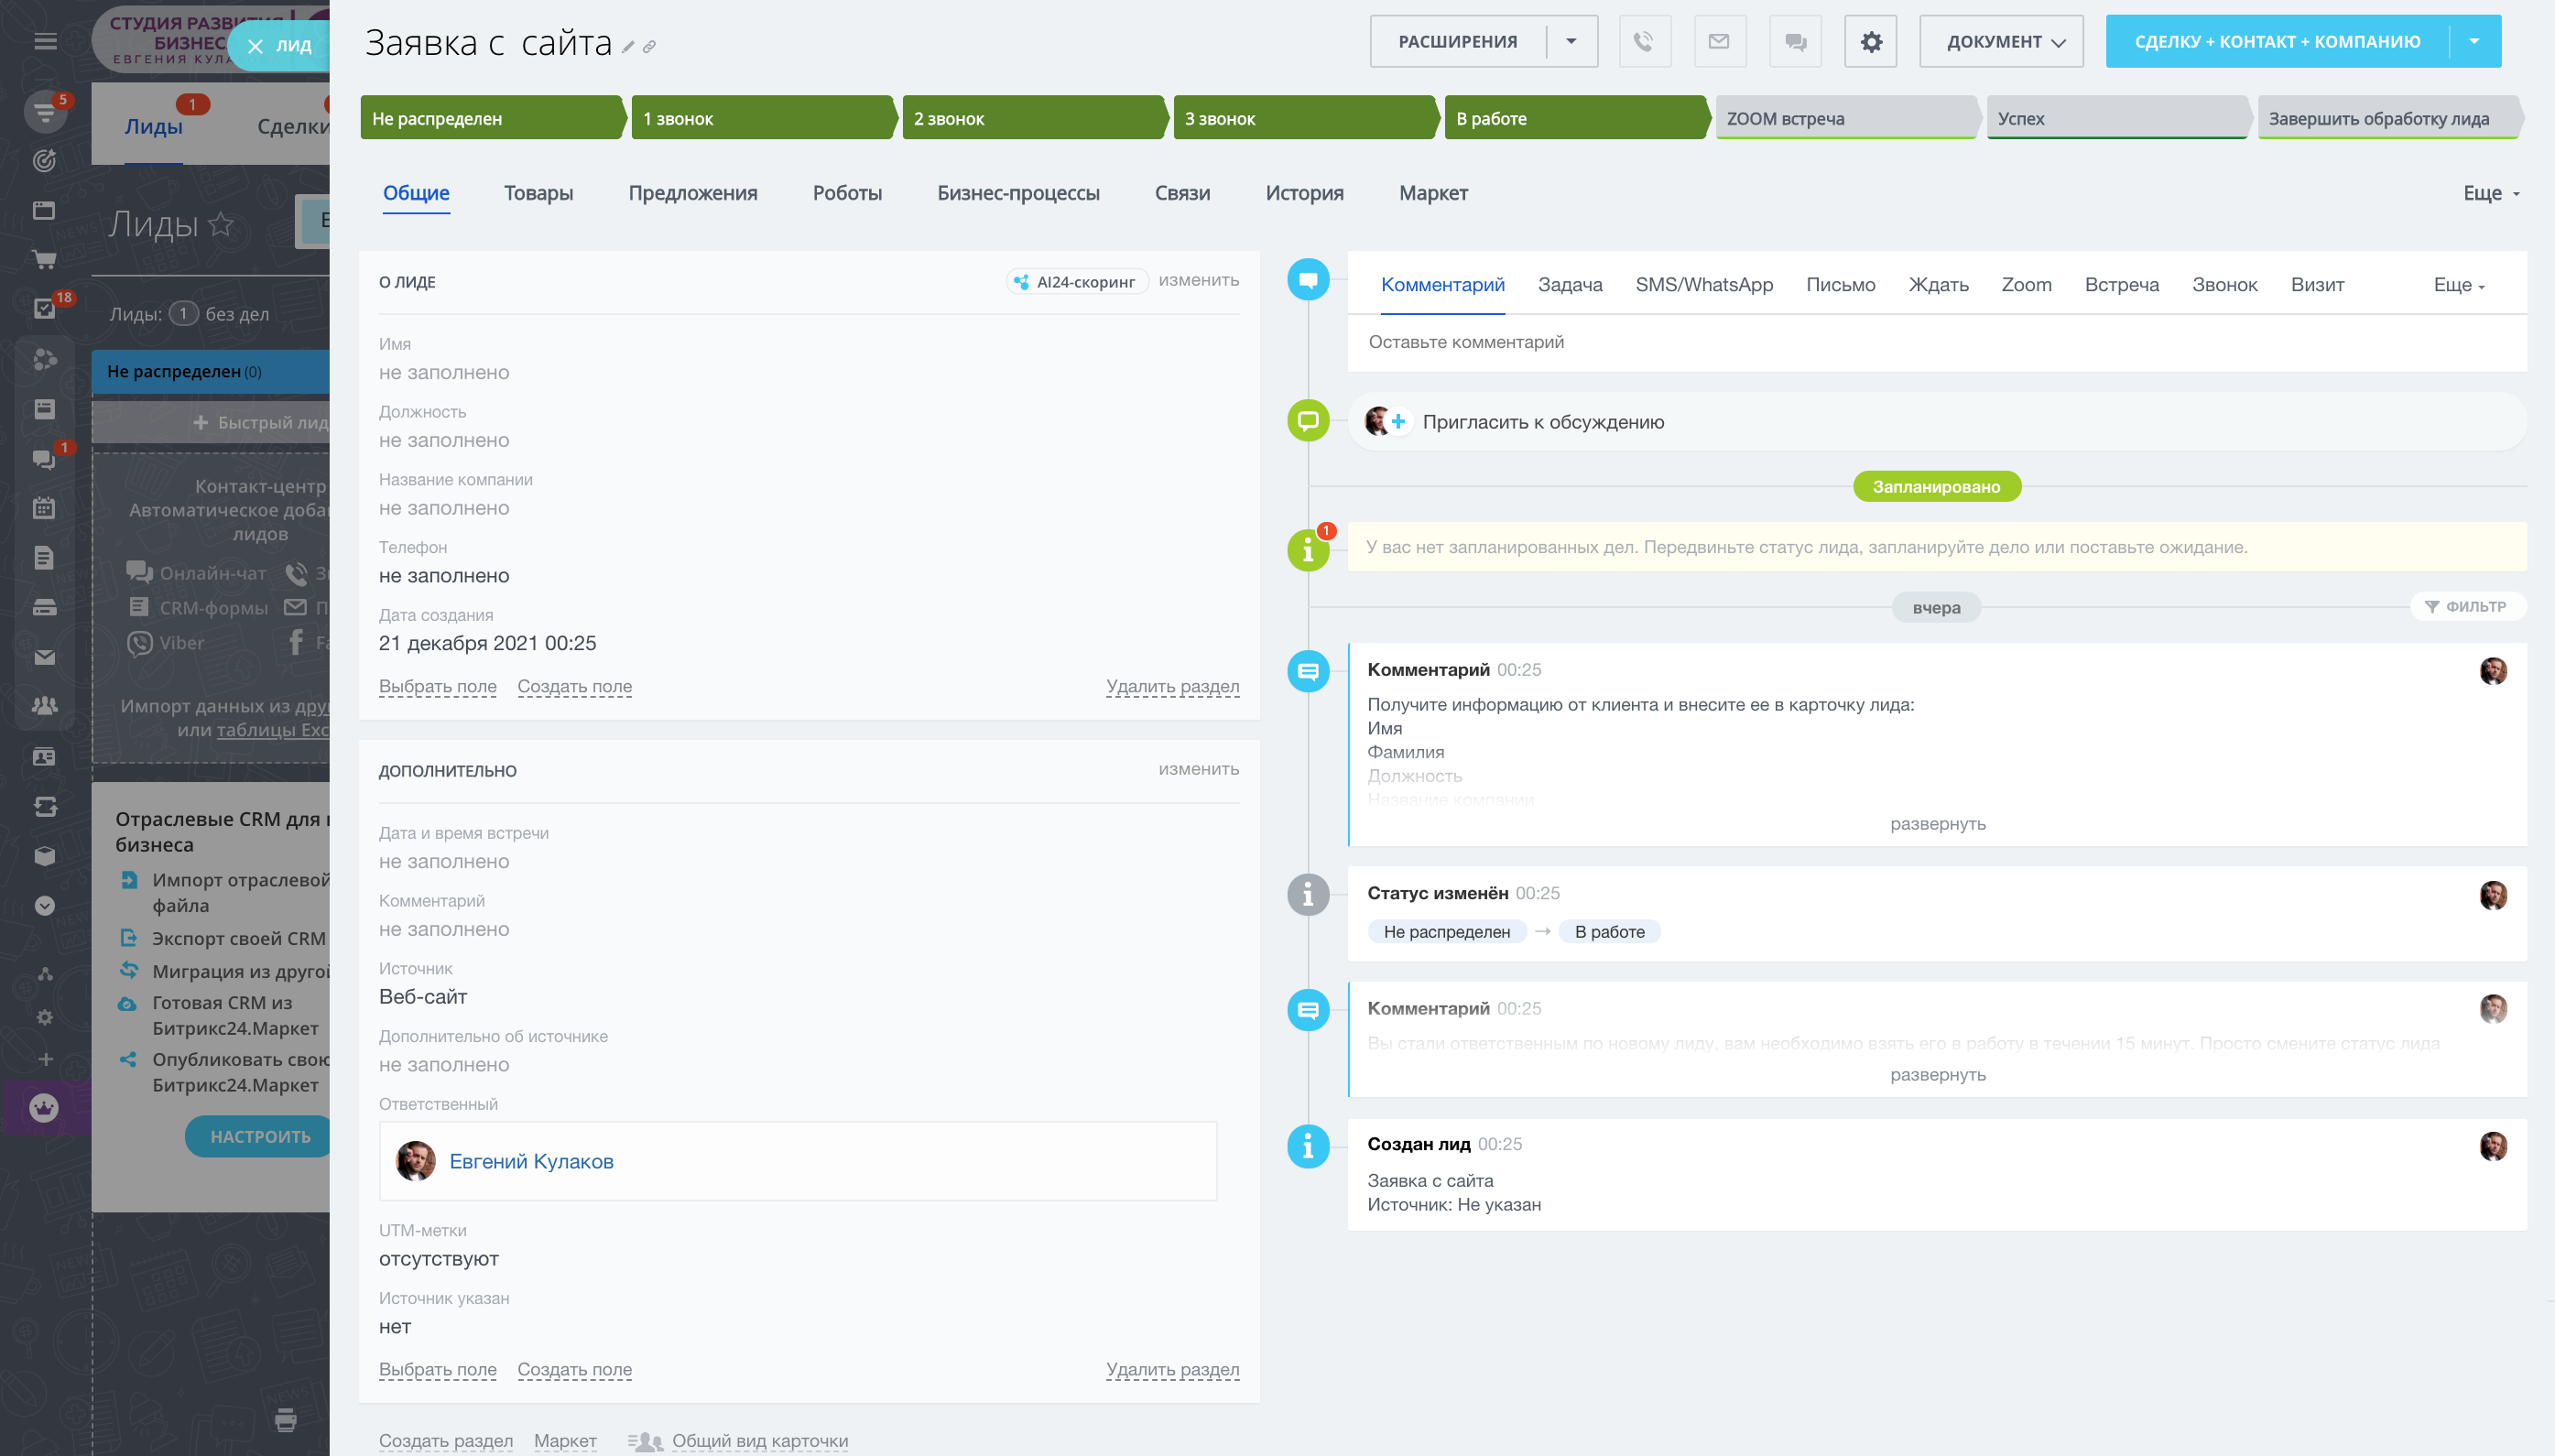The width and height of the screenshot is (2555, 1456).
Task: Click pencil icon to edit lead title
Action: pyautogui.click(x=628, y=47)
